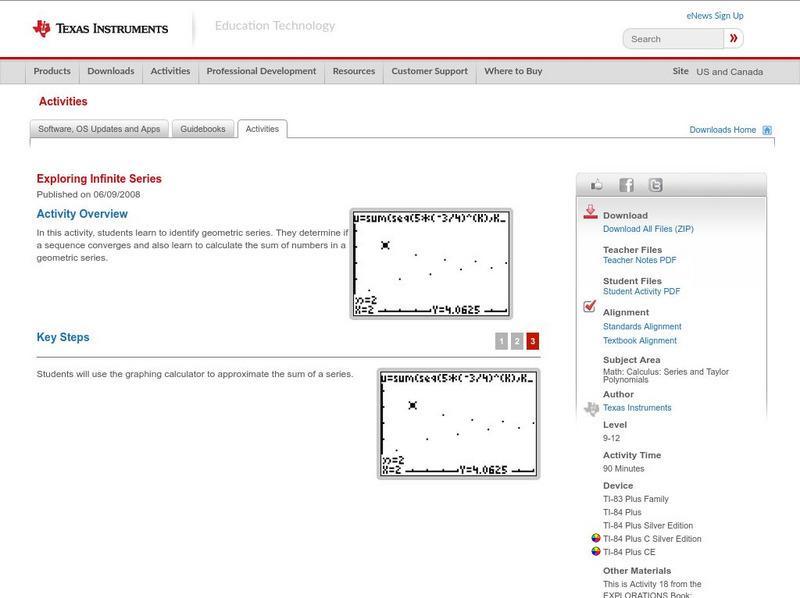
Task: Switch to Software, OS Updates and Apps tab
Action: [x=99, y=129]
